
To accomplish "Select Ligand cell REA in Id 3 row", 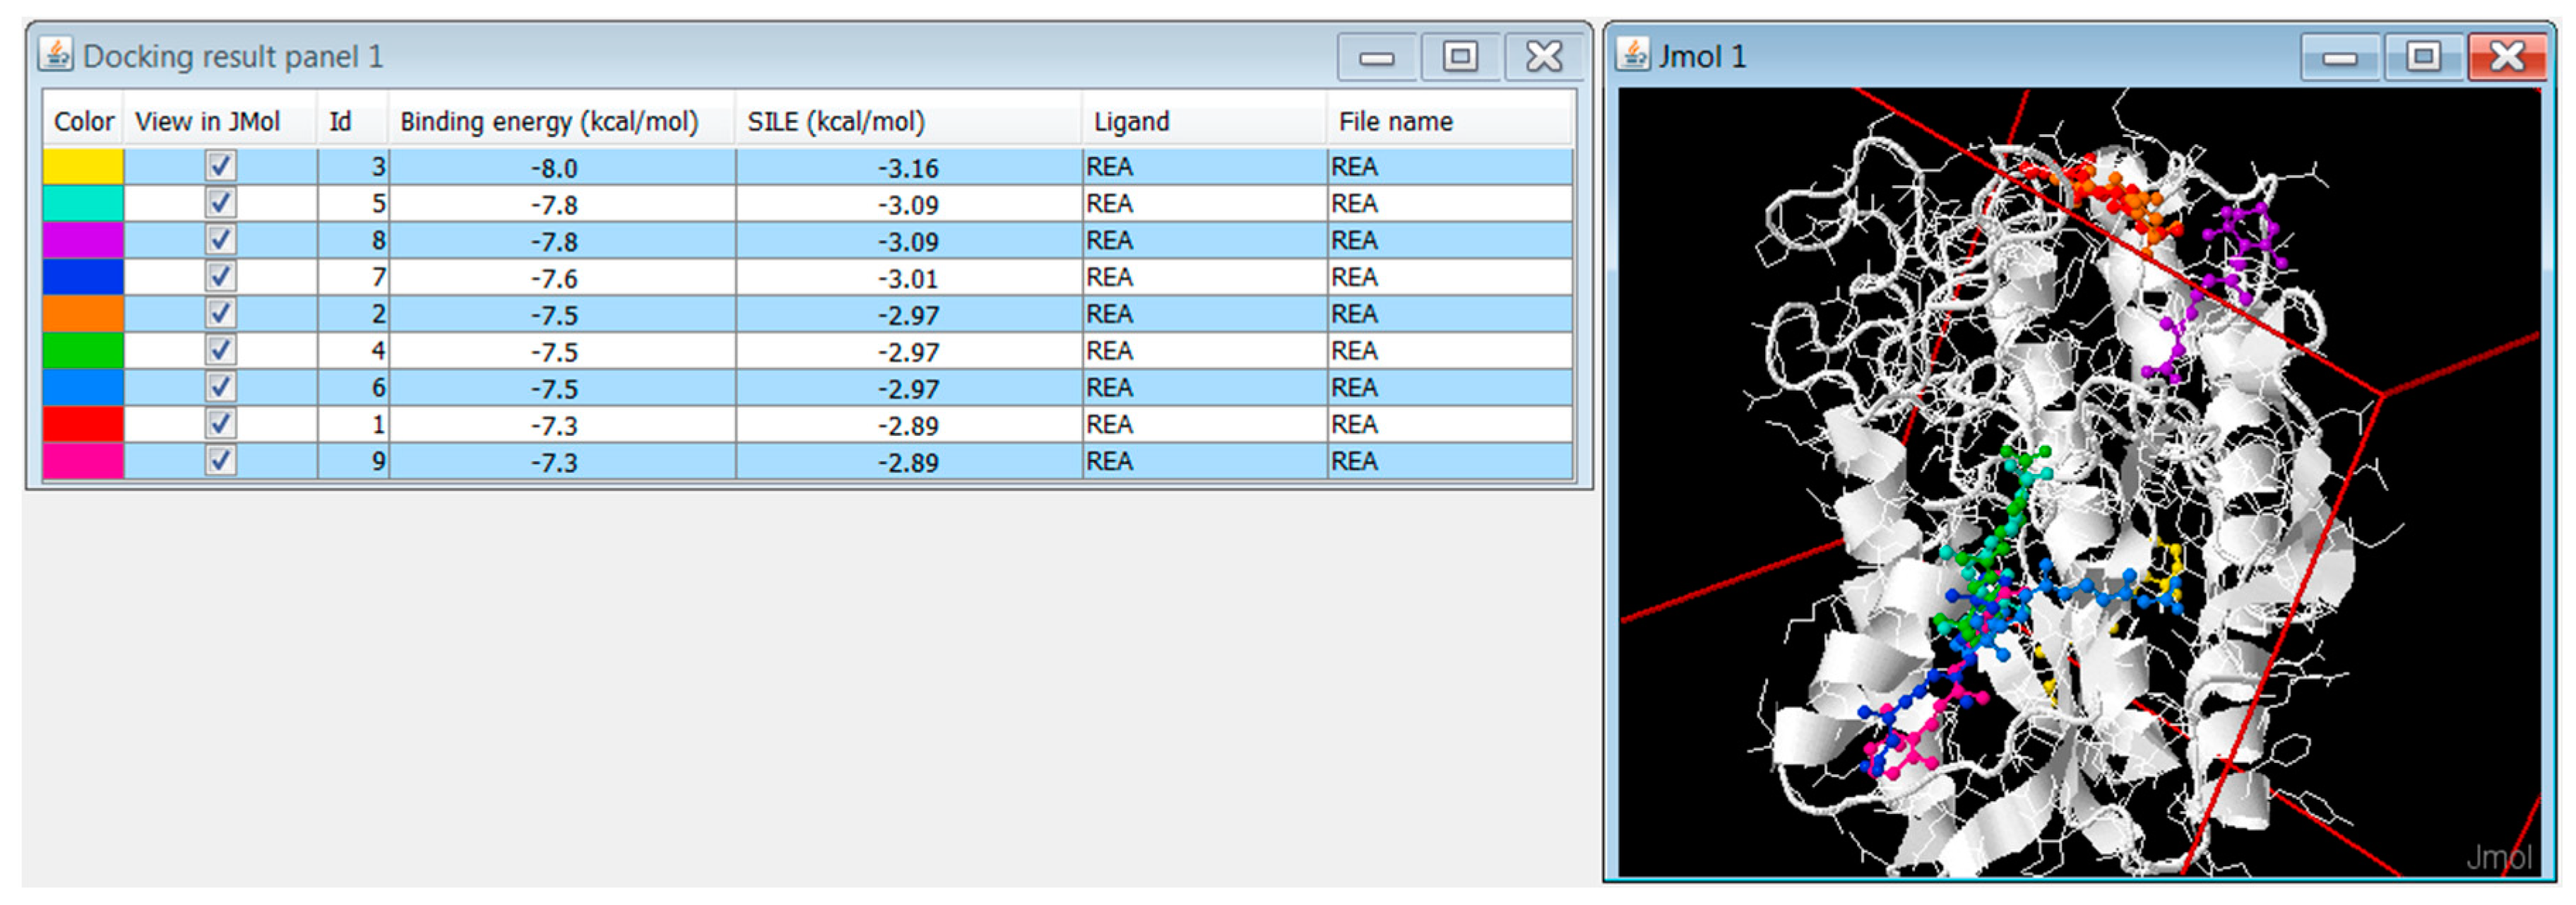I will [1205, 166].
